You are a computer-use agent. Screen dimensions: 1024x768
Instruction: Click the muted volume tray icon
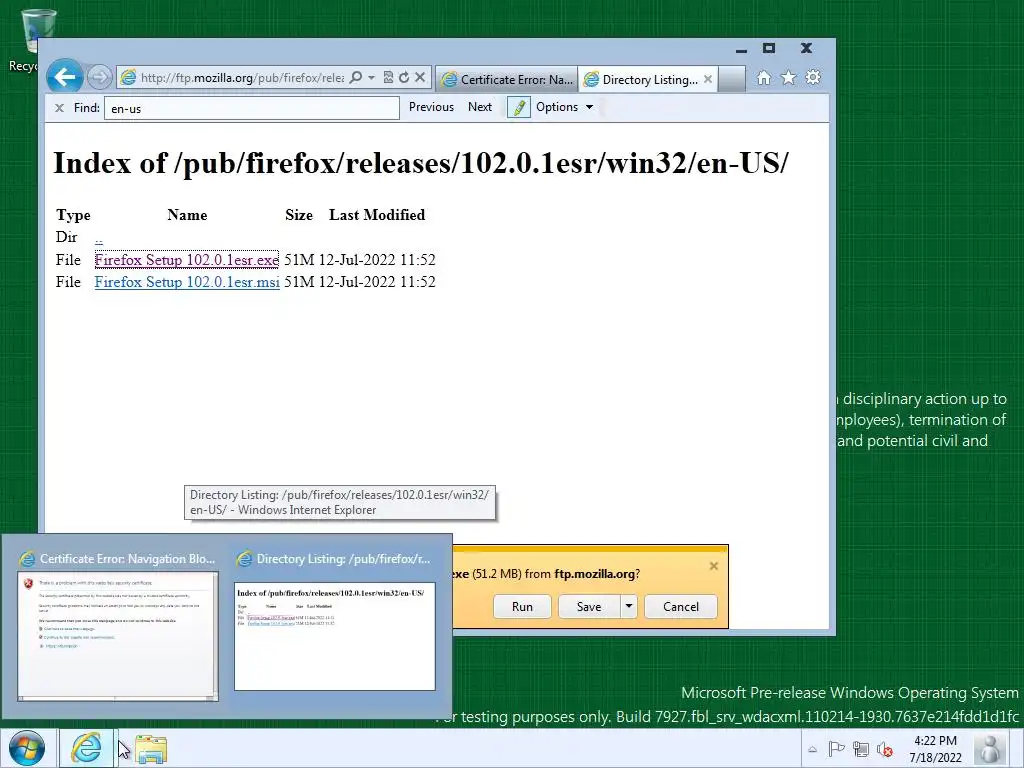(885, 749)
